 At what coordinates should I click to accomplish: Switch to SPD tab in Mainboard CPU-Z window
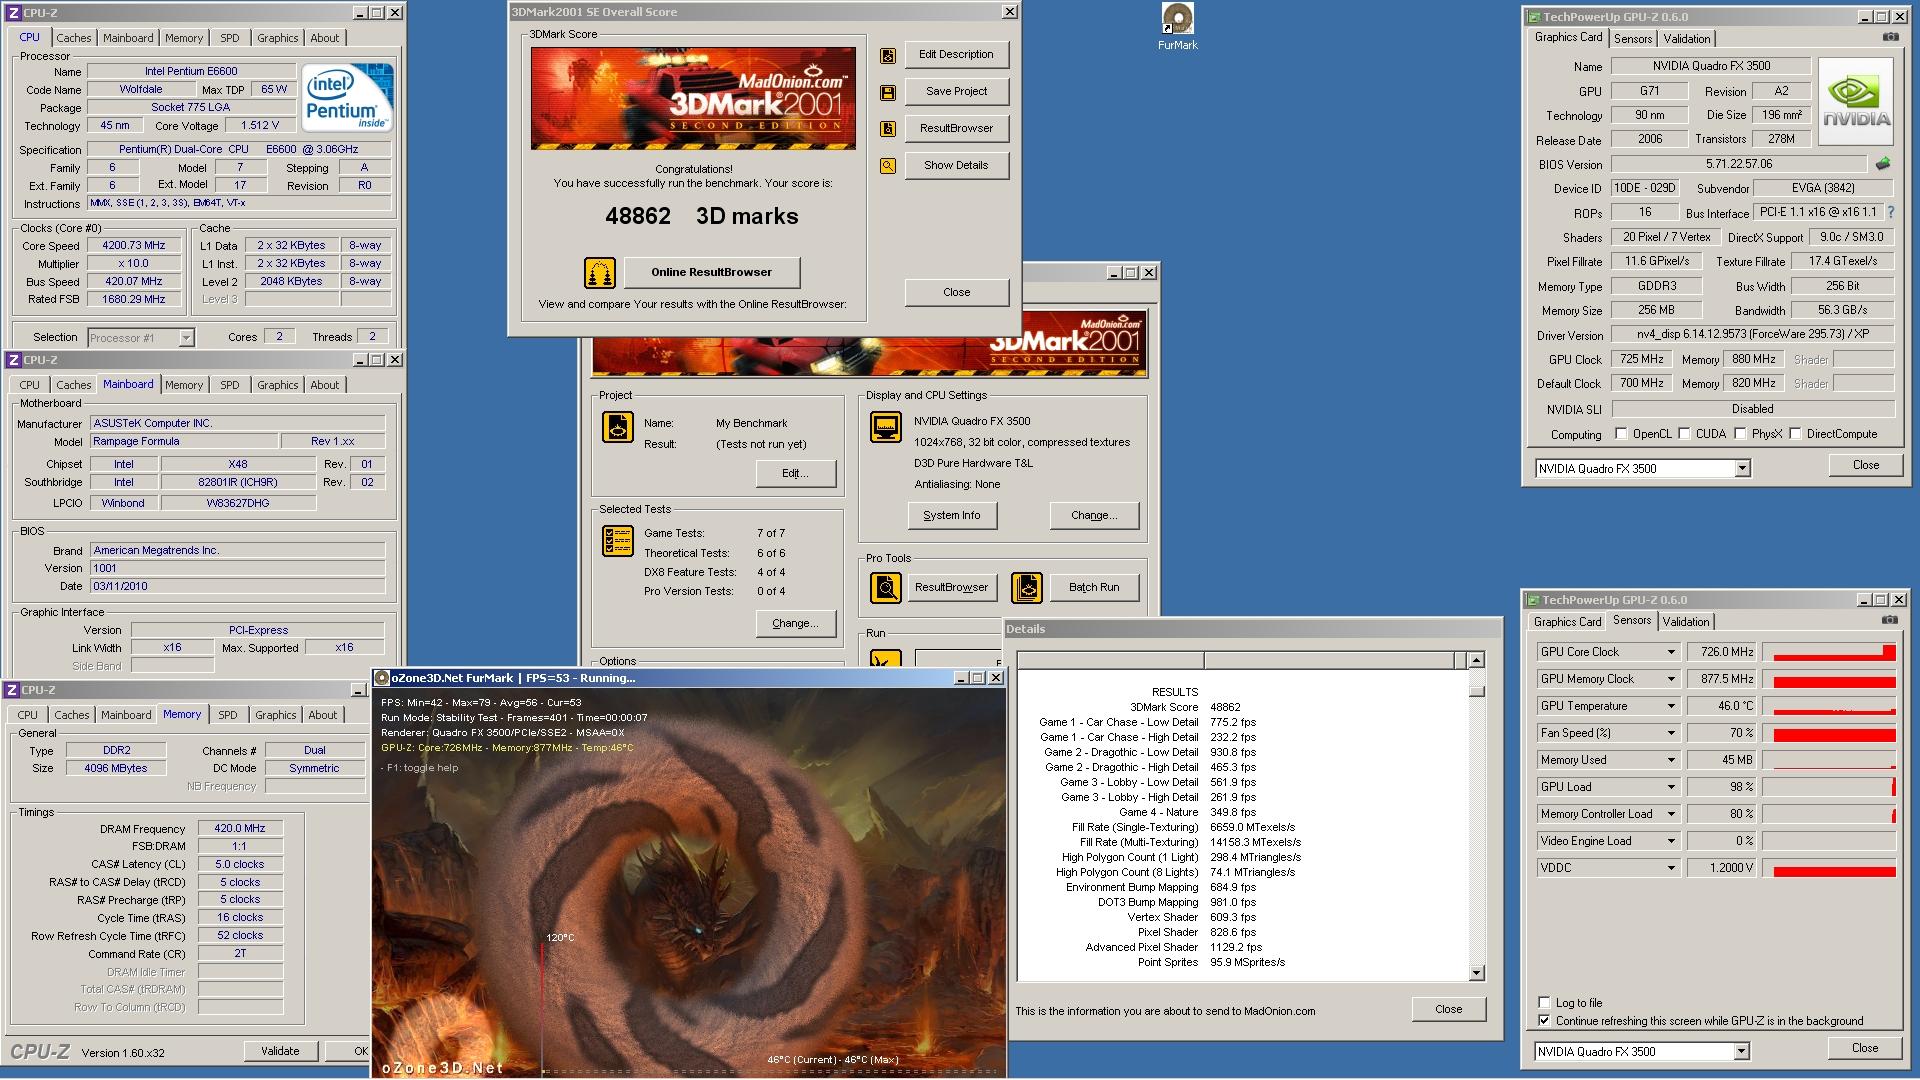click(x=230, y=385)
